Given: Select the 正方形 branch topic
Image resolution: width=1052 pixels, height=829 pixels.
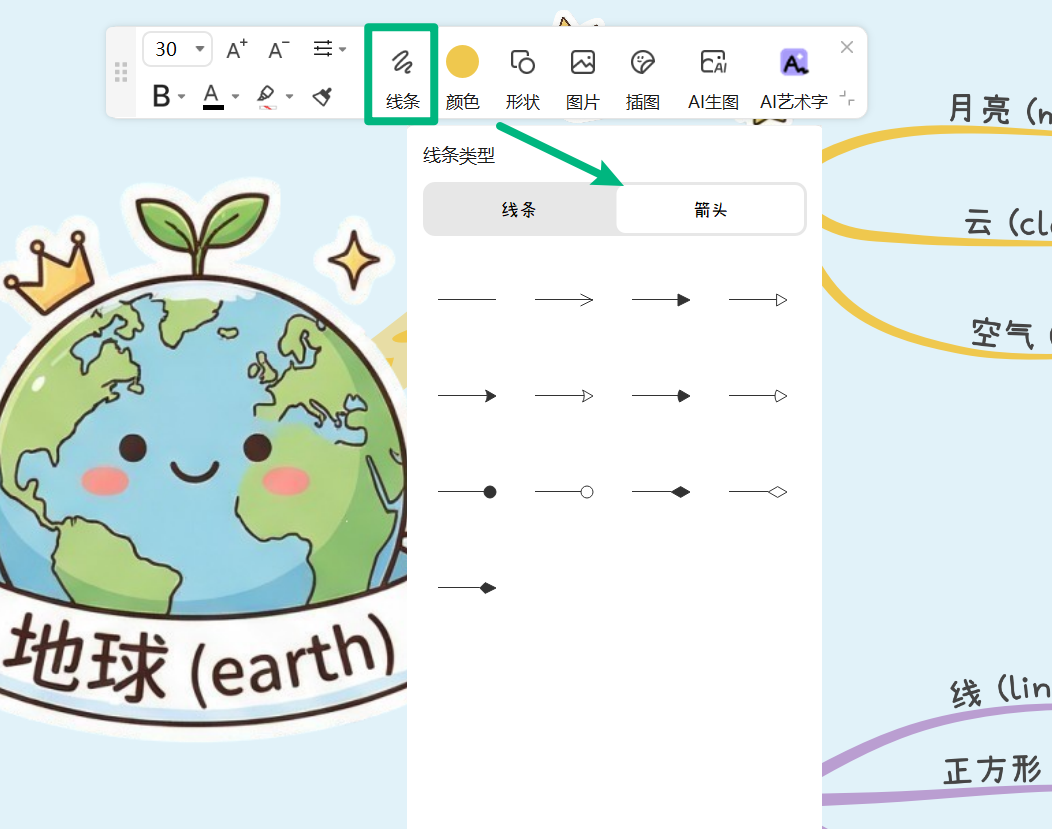Looking at the screenshot, I should tap(993, 769).
